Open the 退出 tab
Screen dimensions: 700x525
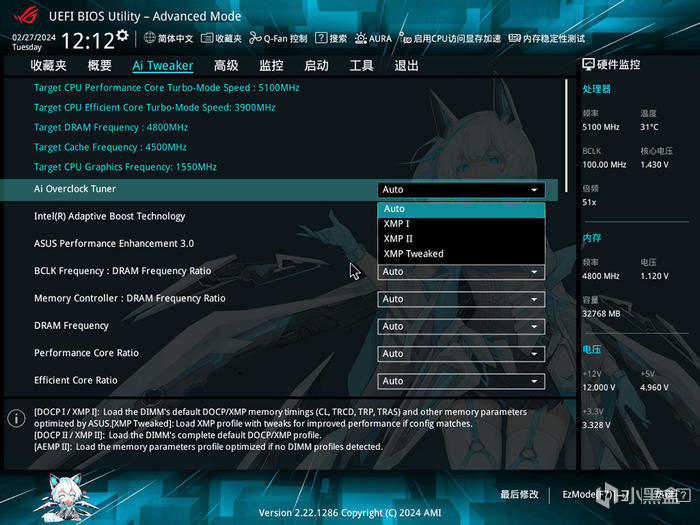click(406, 66)
